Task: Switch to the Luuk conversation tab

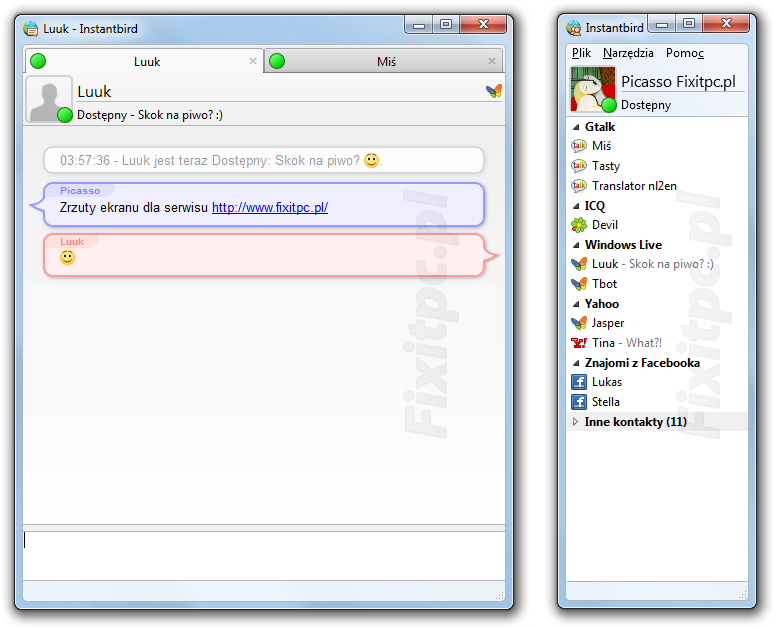Action: click(144, 61)
